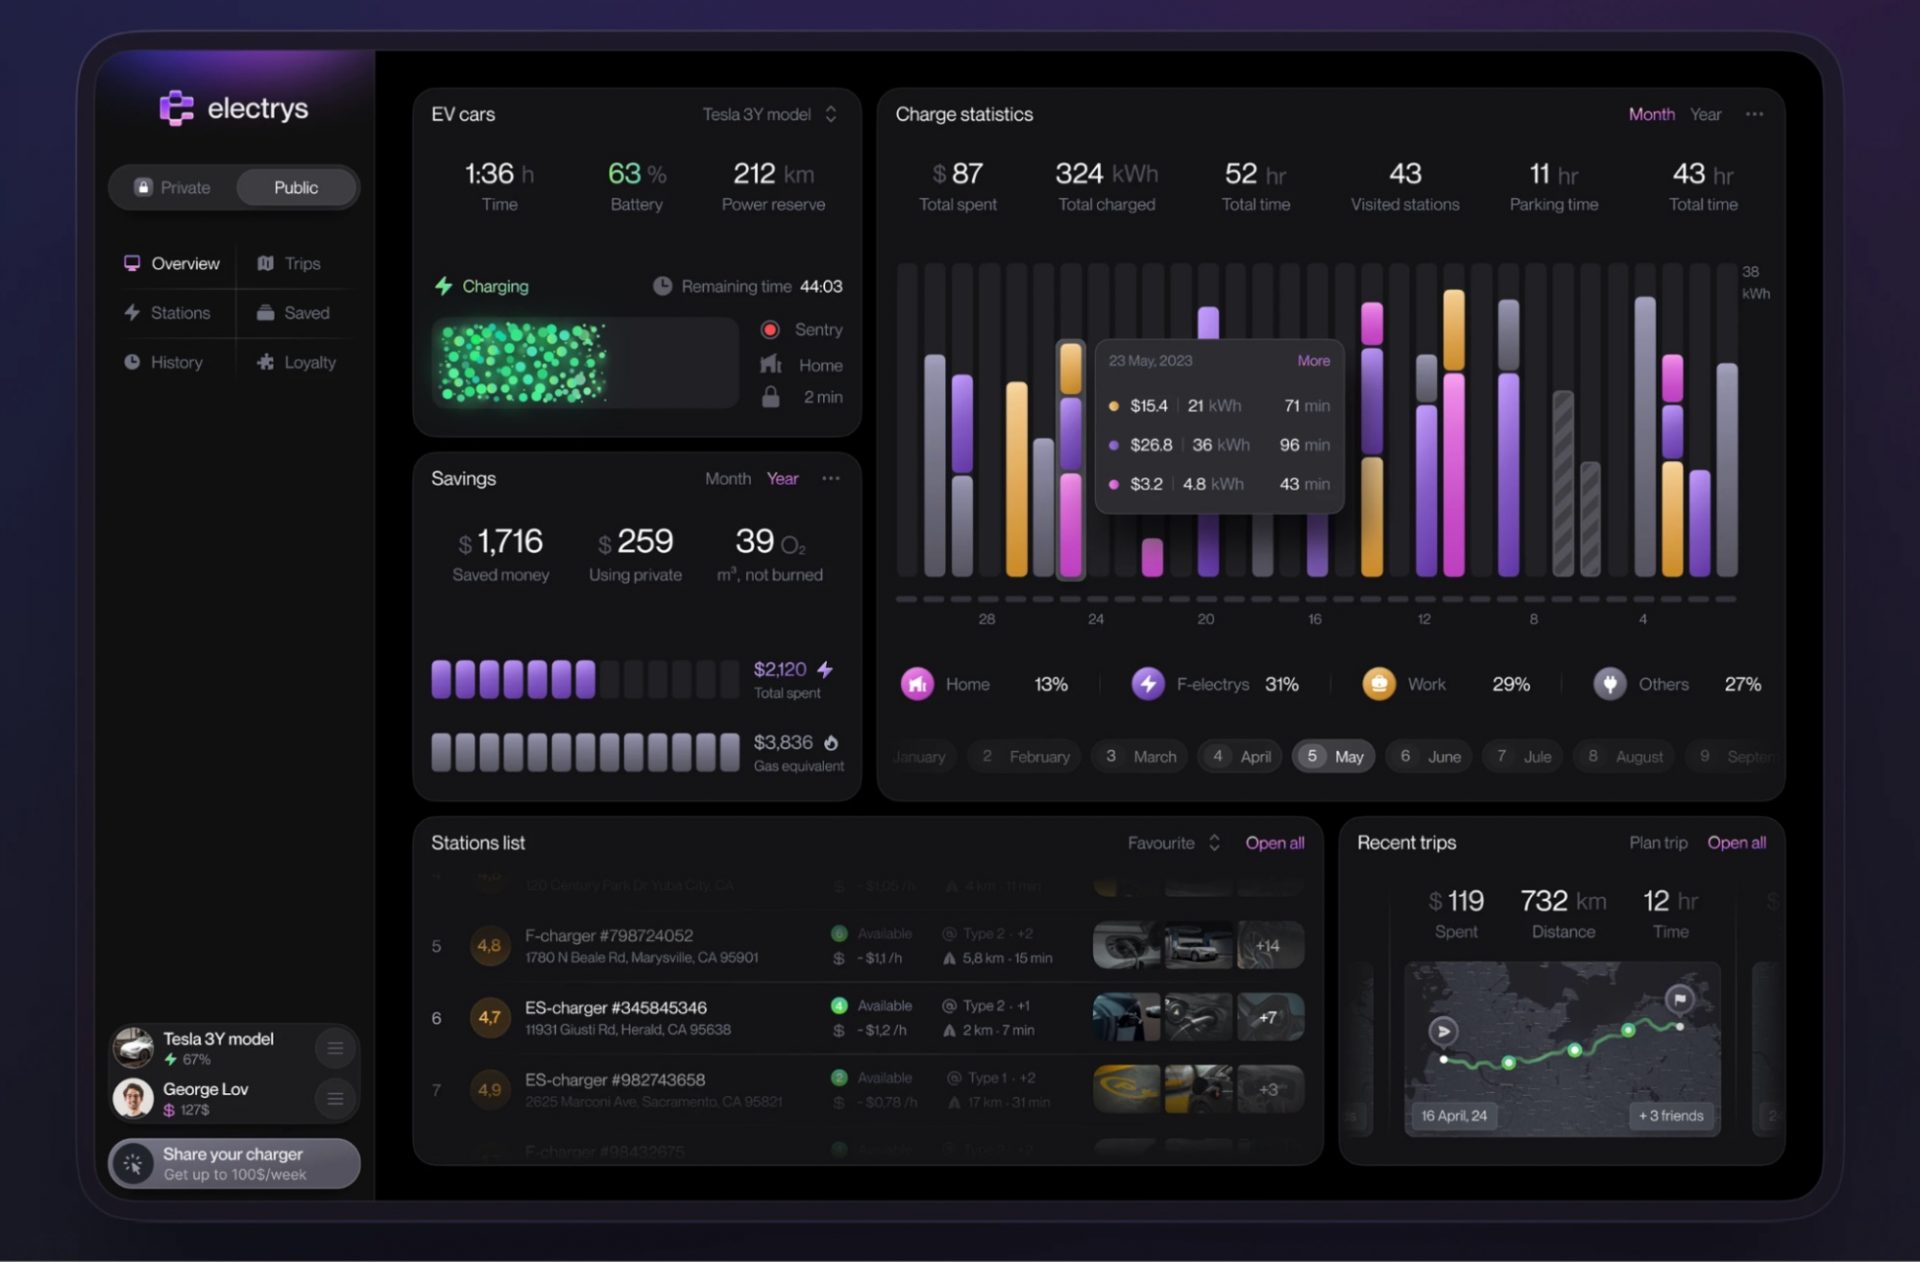
Task: Open the Stations lightning icon in the sidebar
Action: coord(132,312)
